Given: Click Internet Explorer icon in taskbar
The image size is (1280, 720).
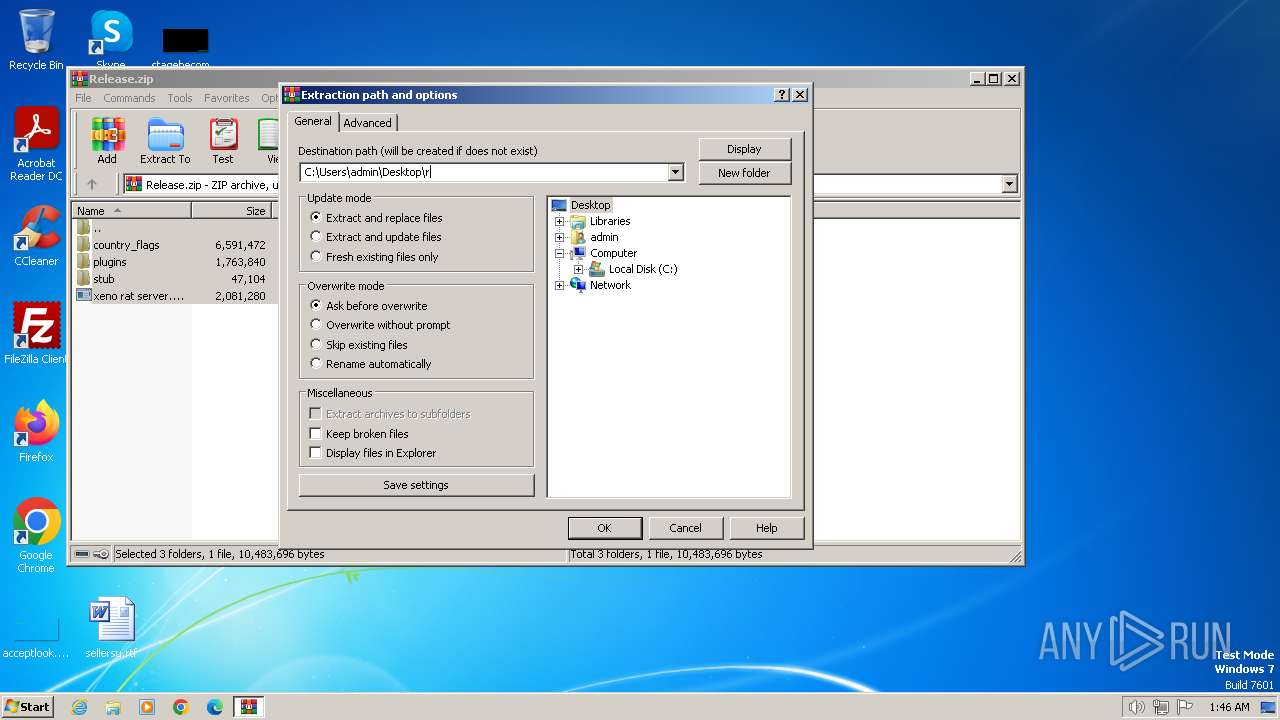Looking at the screenshot, I should pos(79,707).
